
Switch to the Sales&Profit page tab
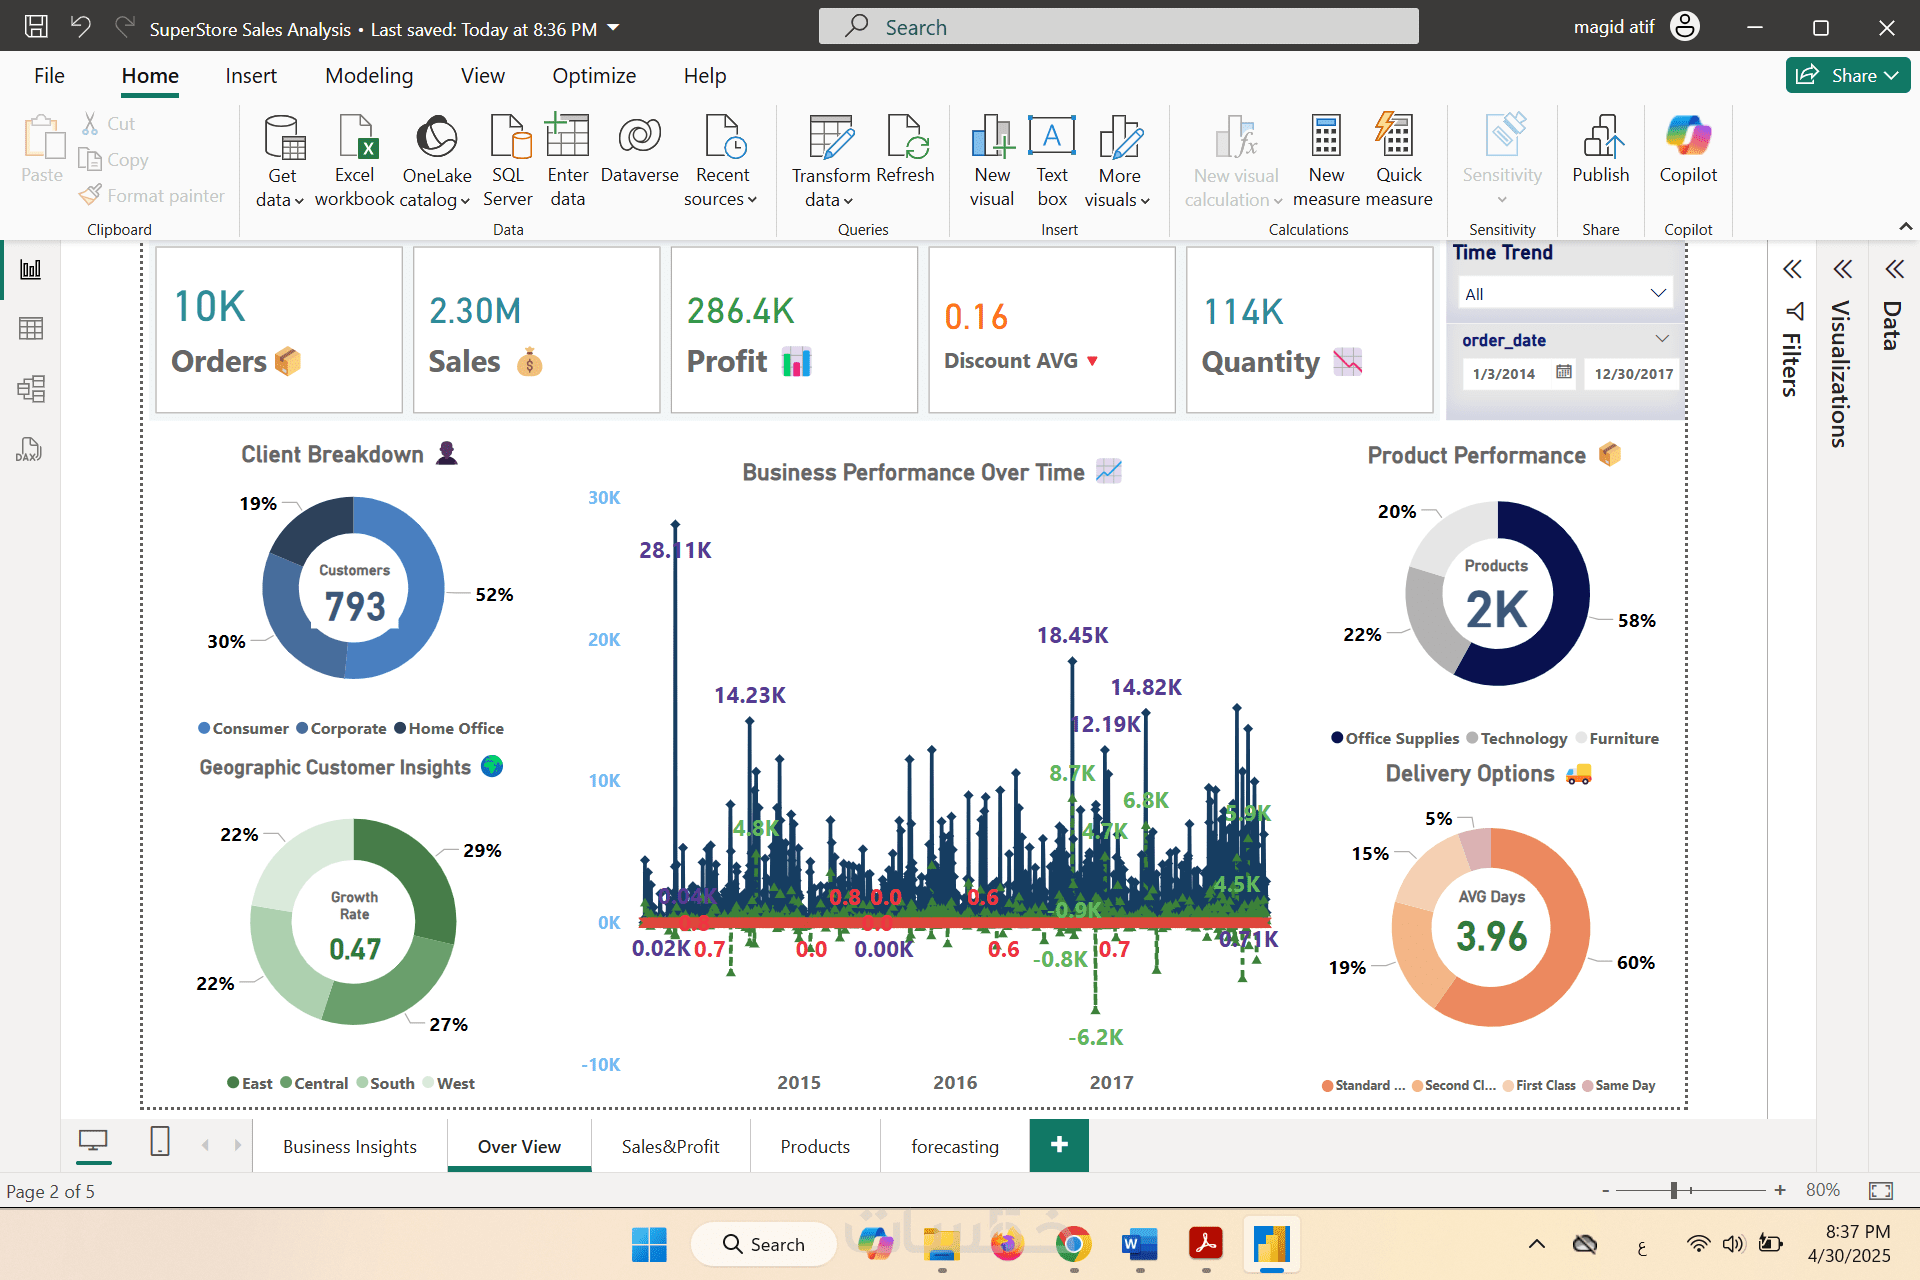[670, 1147]
